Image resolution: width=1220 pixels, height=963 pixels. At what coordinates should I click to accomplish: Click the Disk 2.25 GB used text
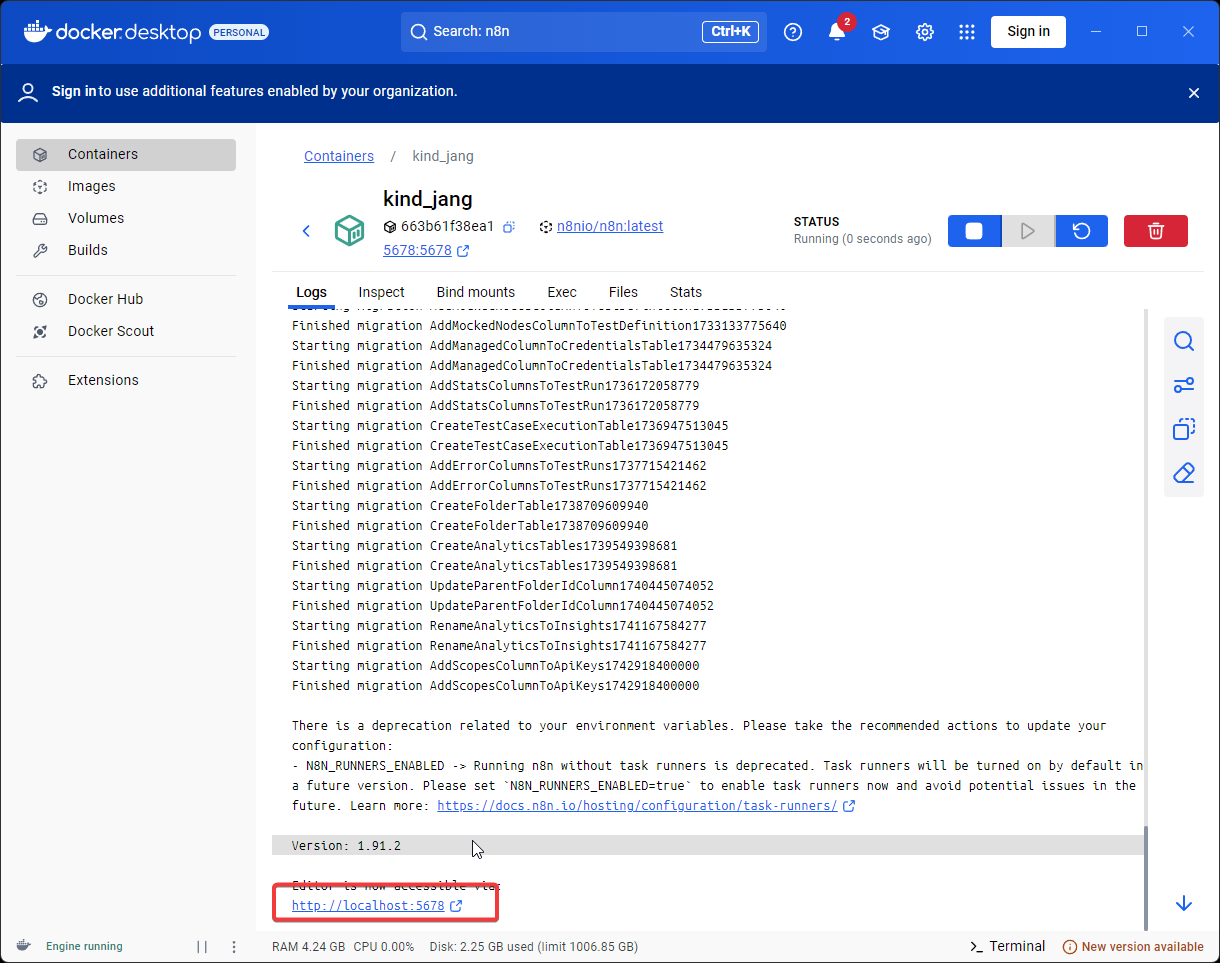(534, 946)
